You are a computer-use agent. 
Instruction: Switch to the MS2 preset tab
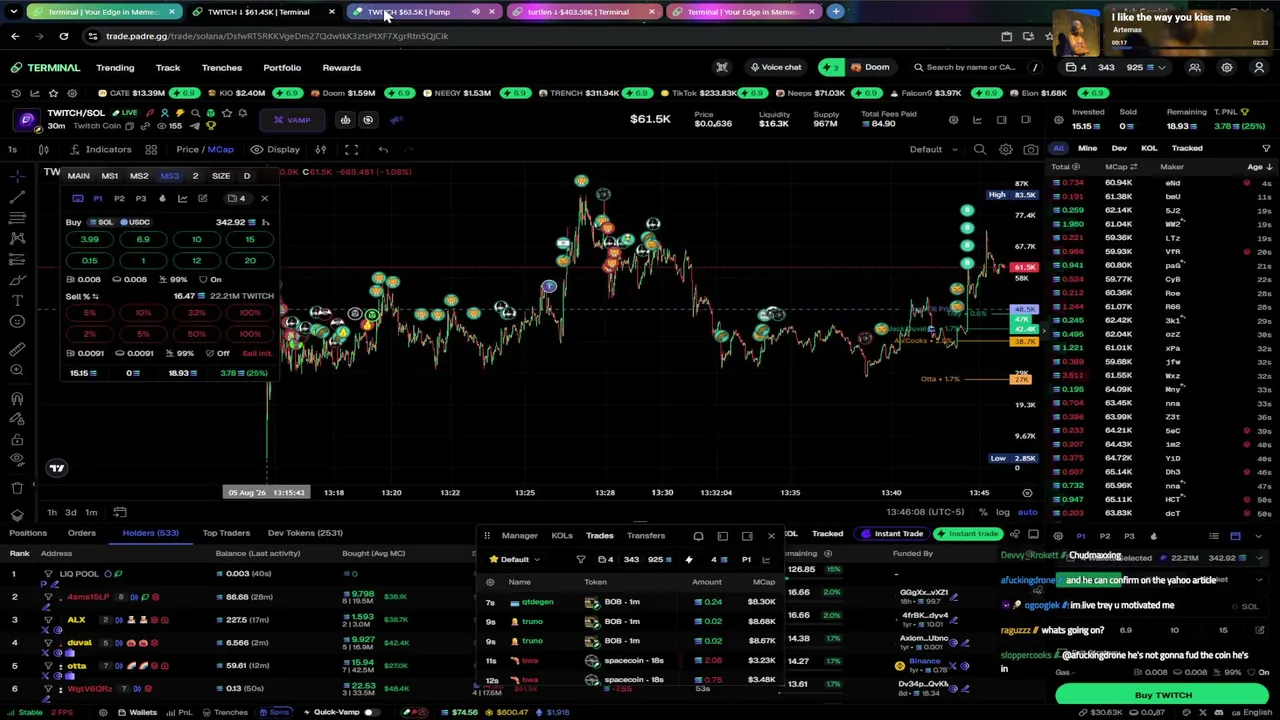139,176
